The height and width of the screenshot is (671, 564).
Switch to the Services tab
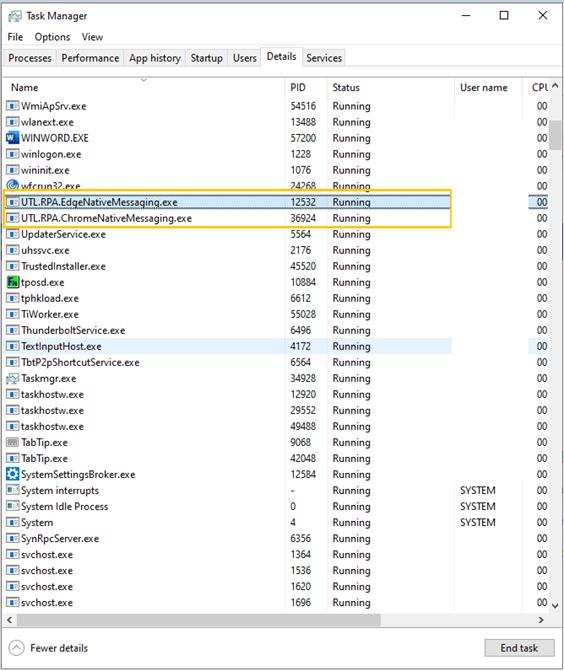coord(324,58)
